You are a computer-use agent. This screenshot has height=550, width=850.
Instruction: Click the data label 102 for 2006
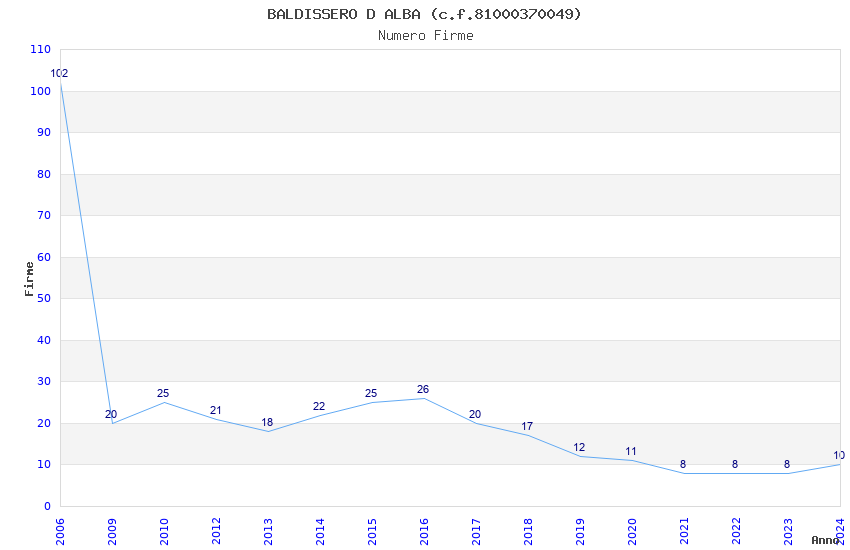59,73
